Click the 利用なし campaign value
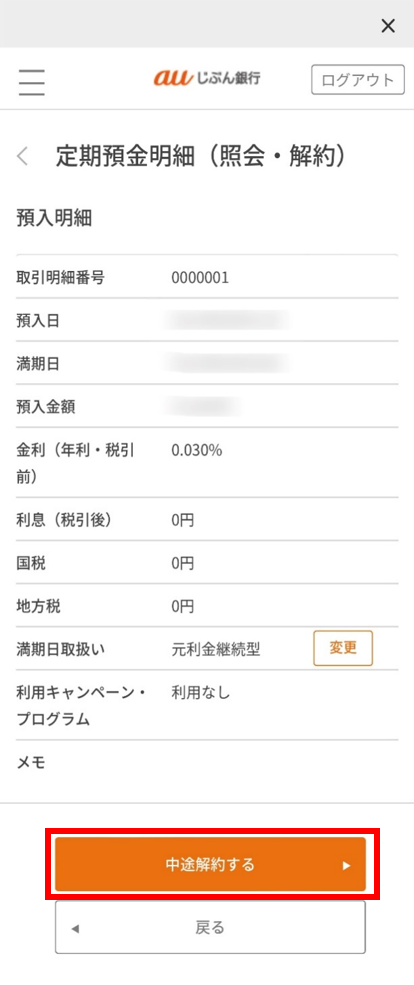Screen dimensions: 414x985 201,694
